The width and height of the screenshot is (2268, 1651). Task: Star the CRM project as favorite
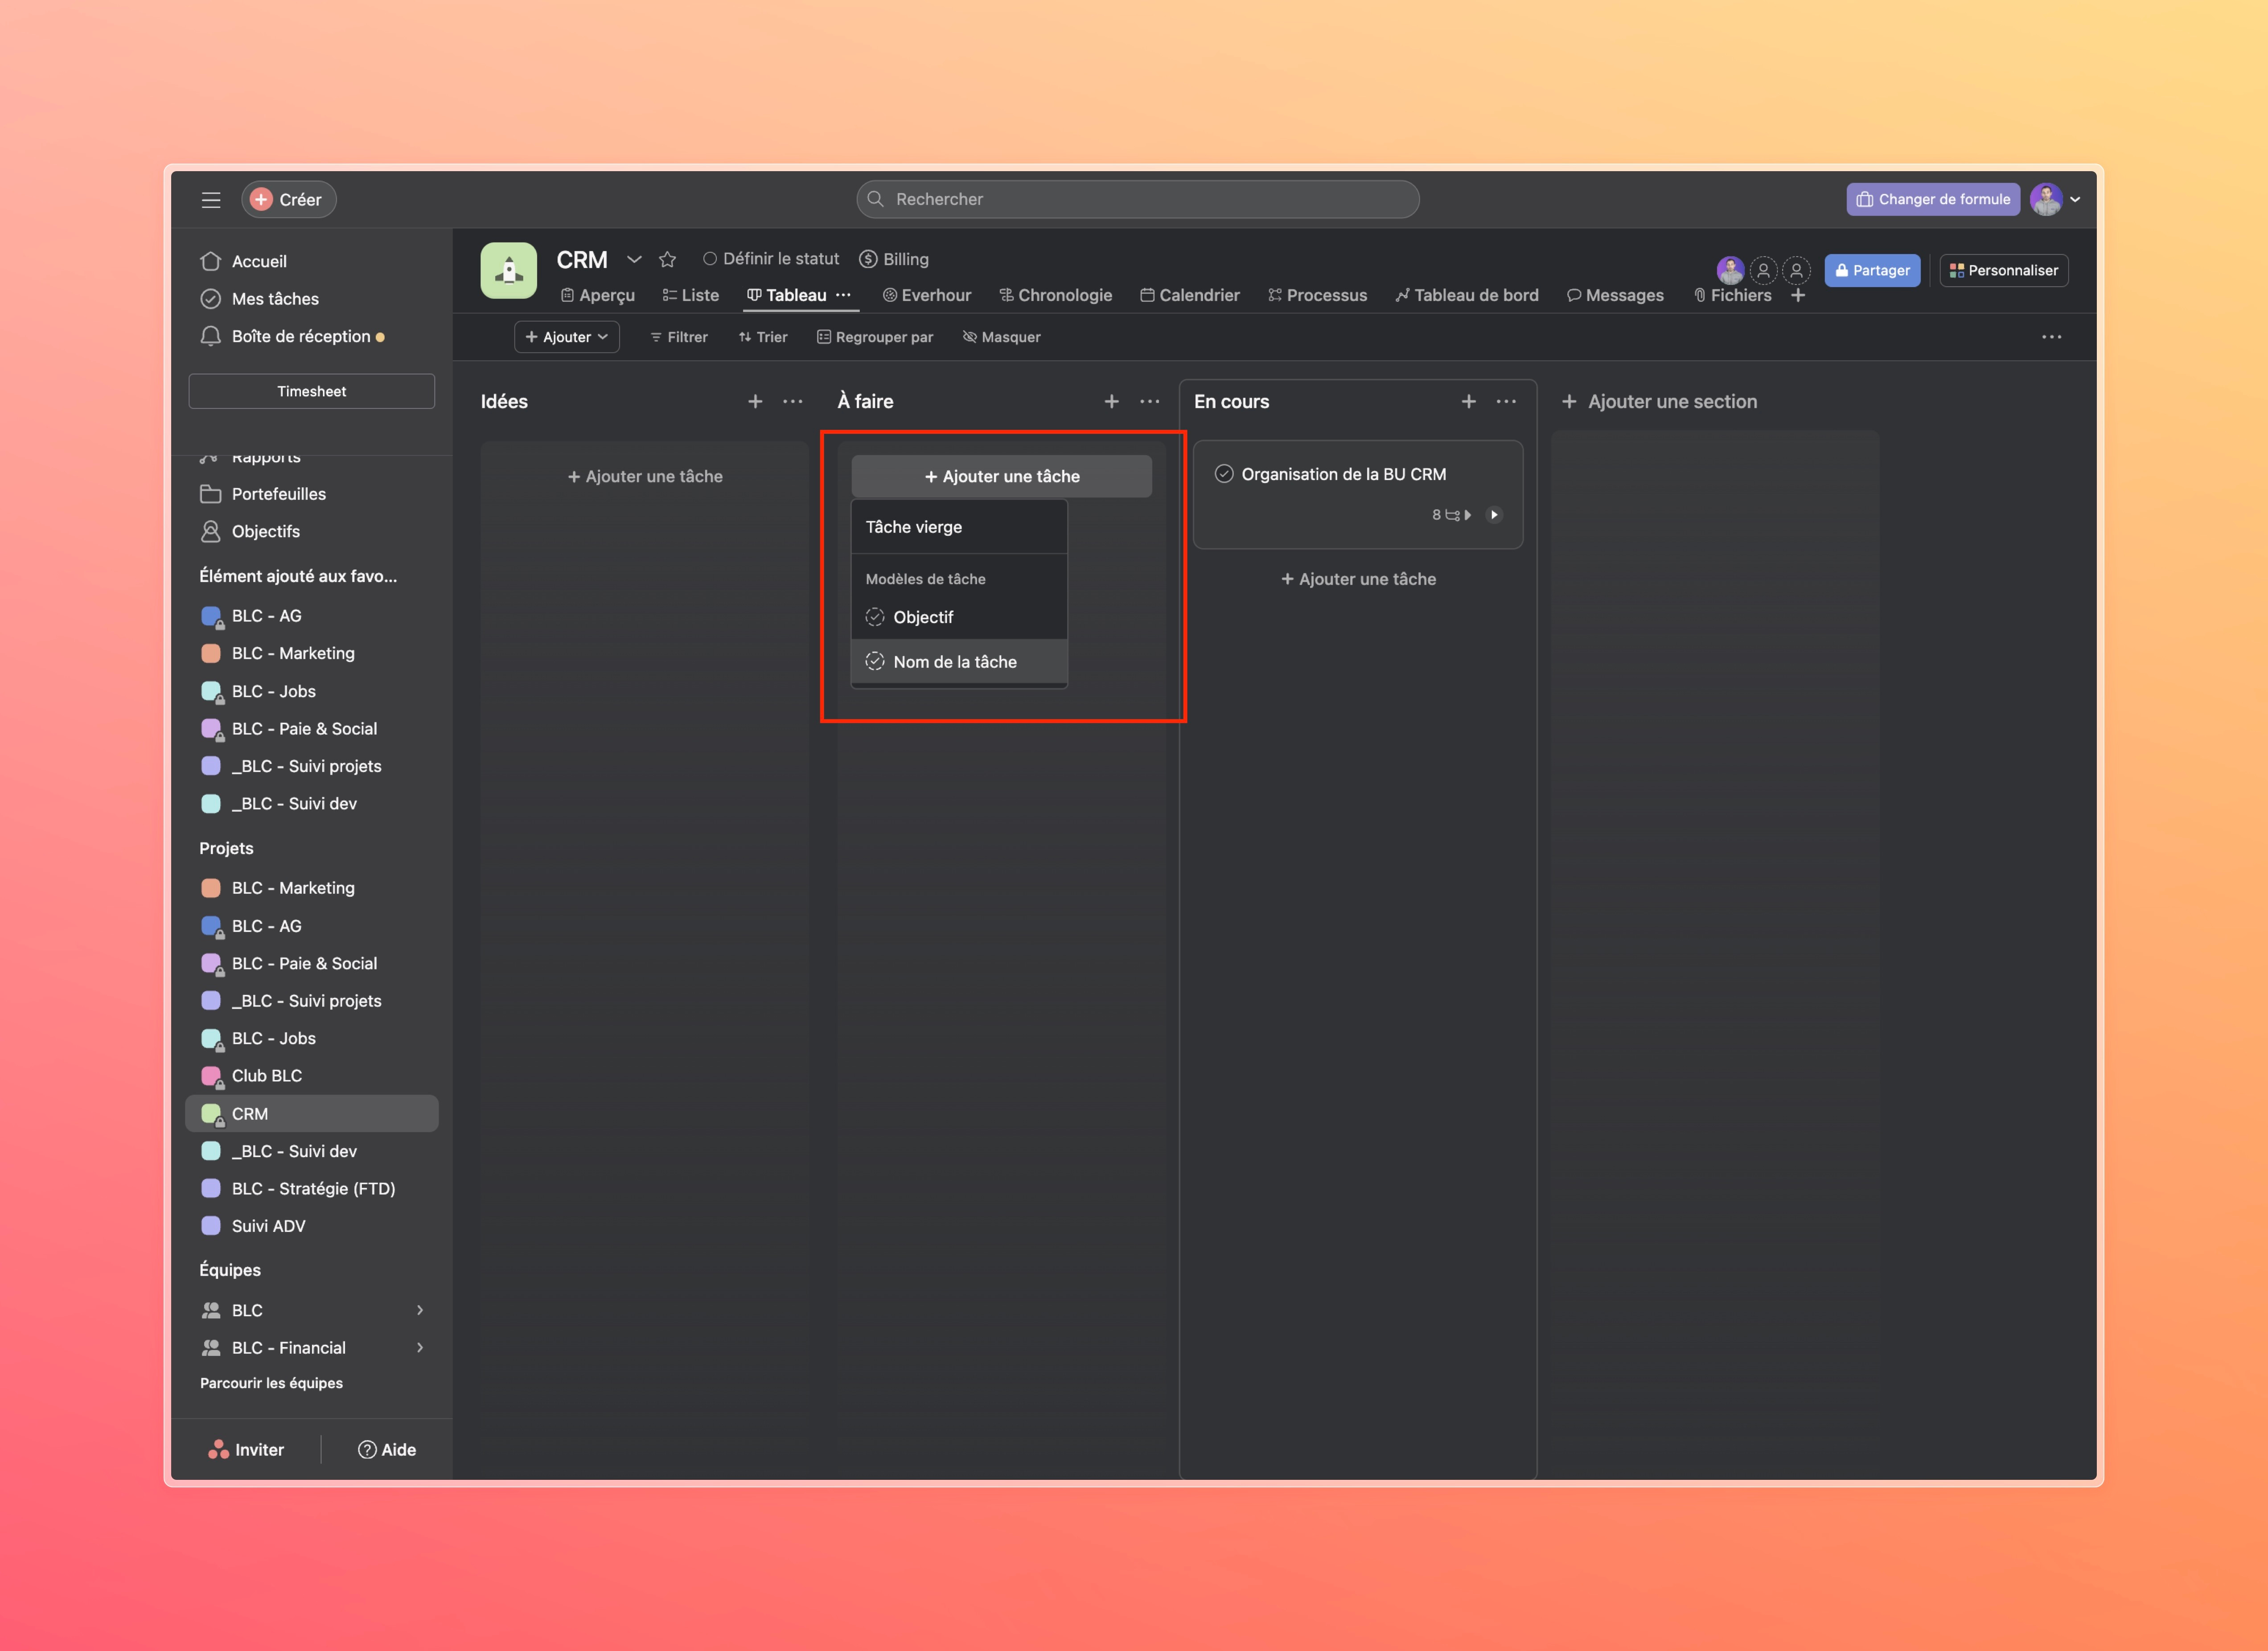pos(668,259)
